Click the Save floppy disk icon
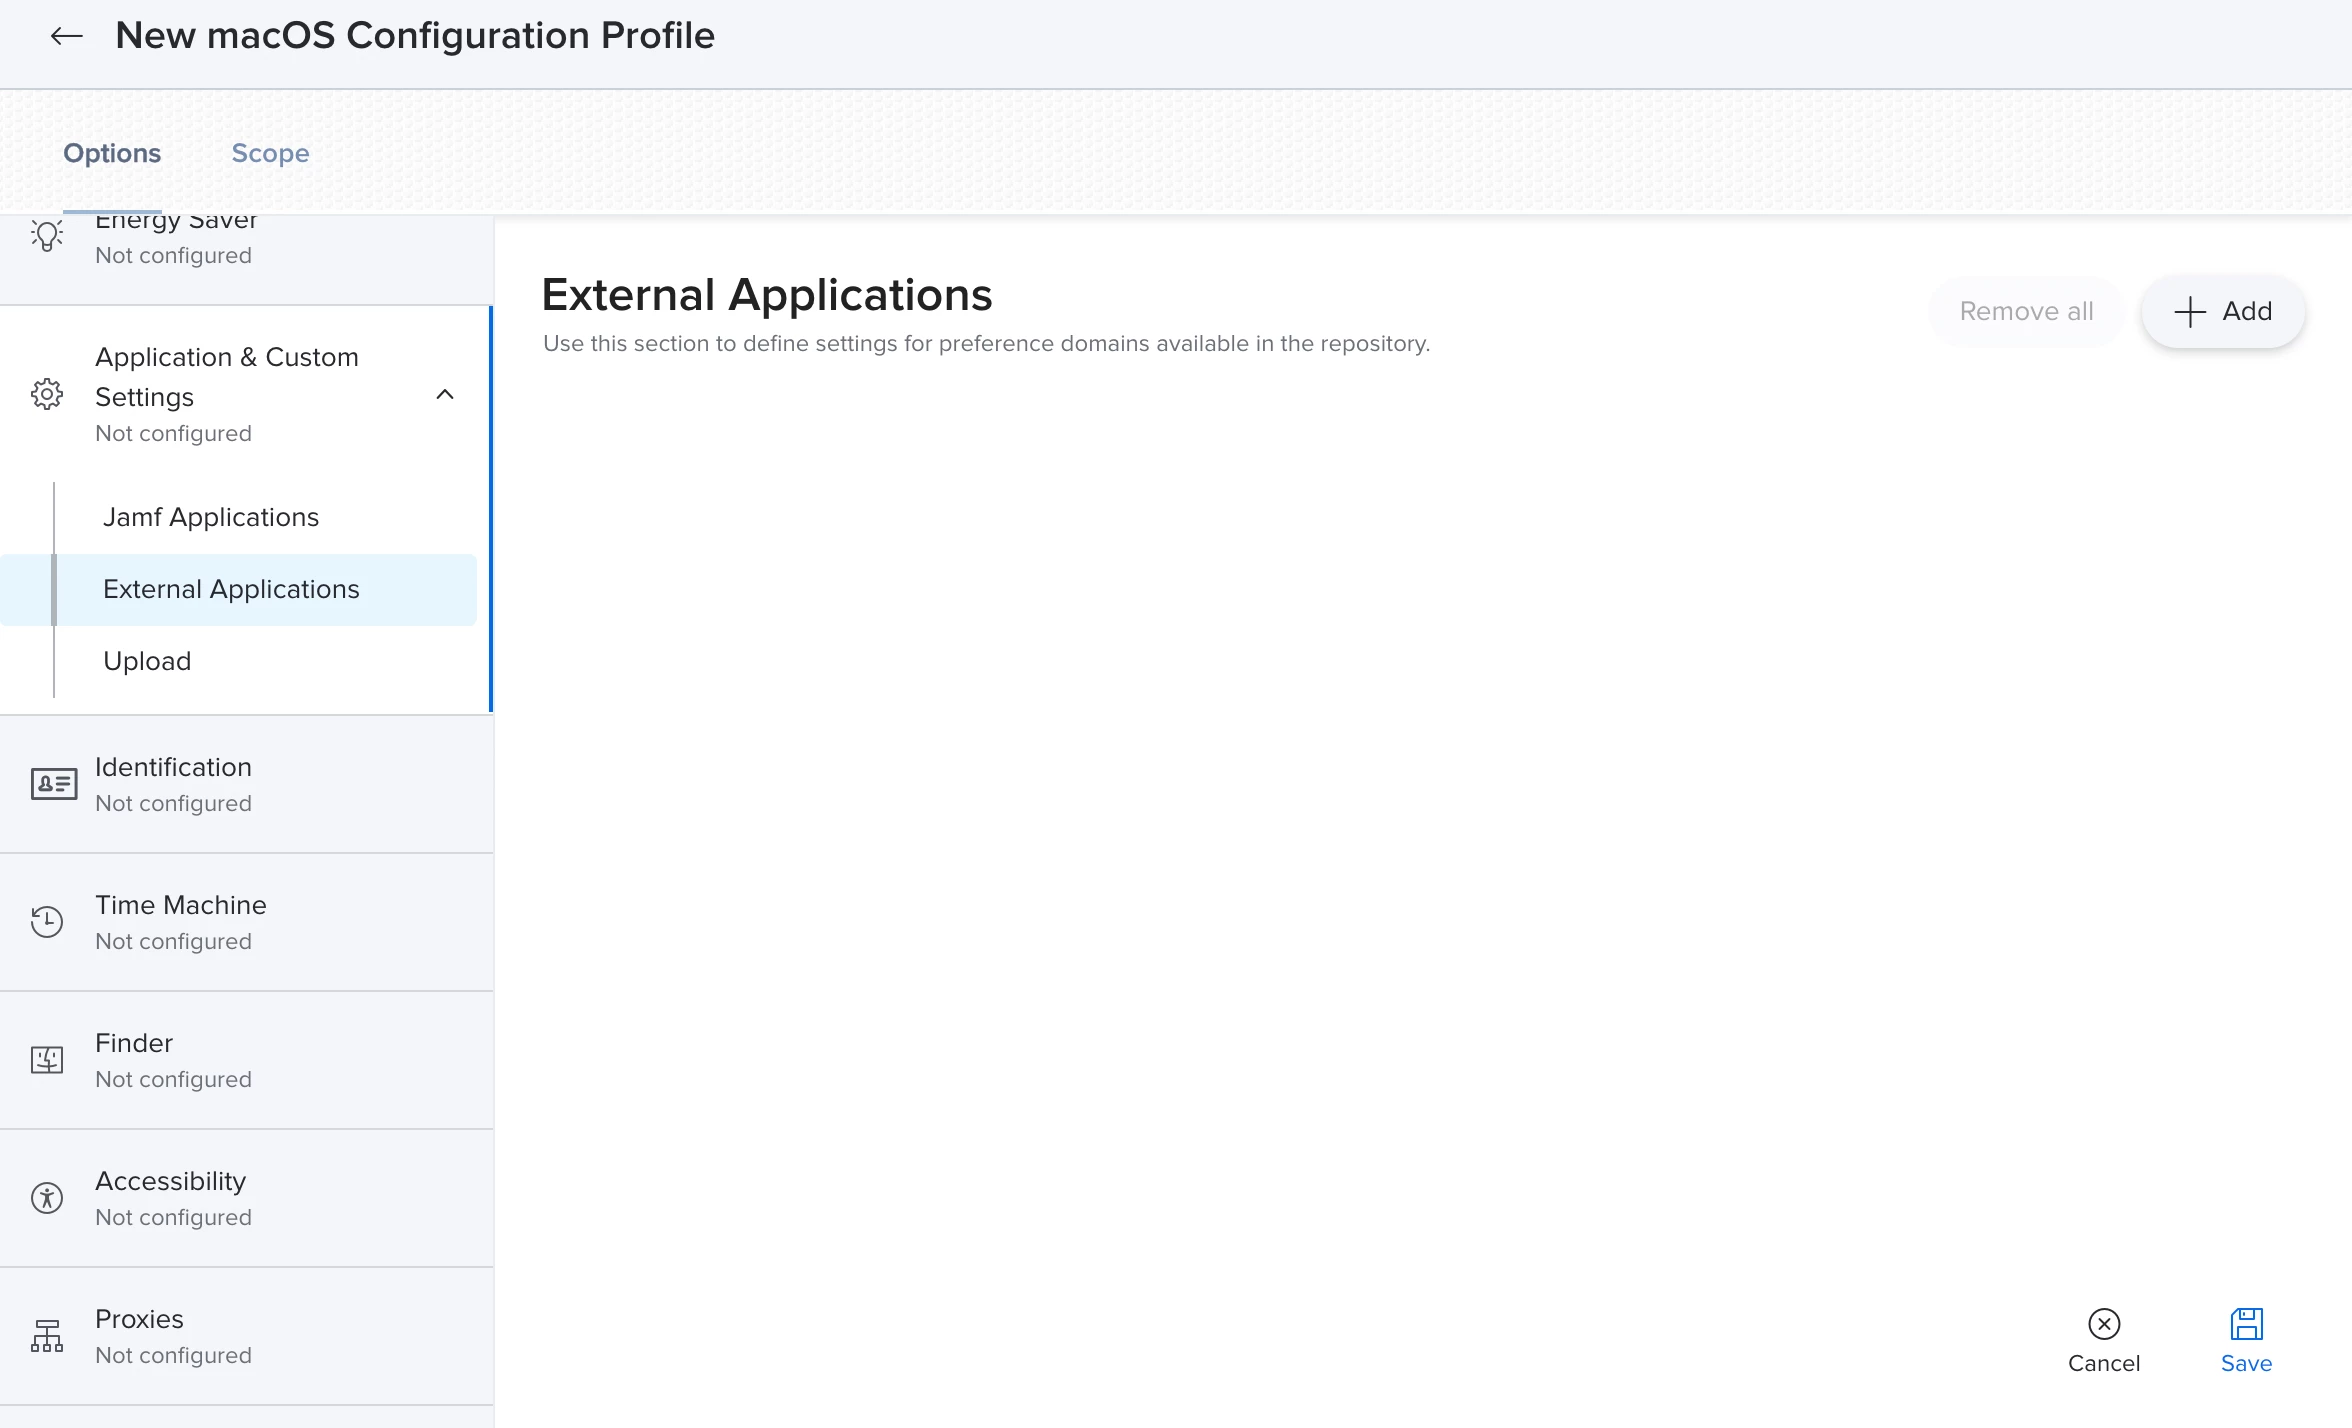Screen dimensions: 2352x1428 (x=2247, y=1324)
